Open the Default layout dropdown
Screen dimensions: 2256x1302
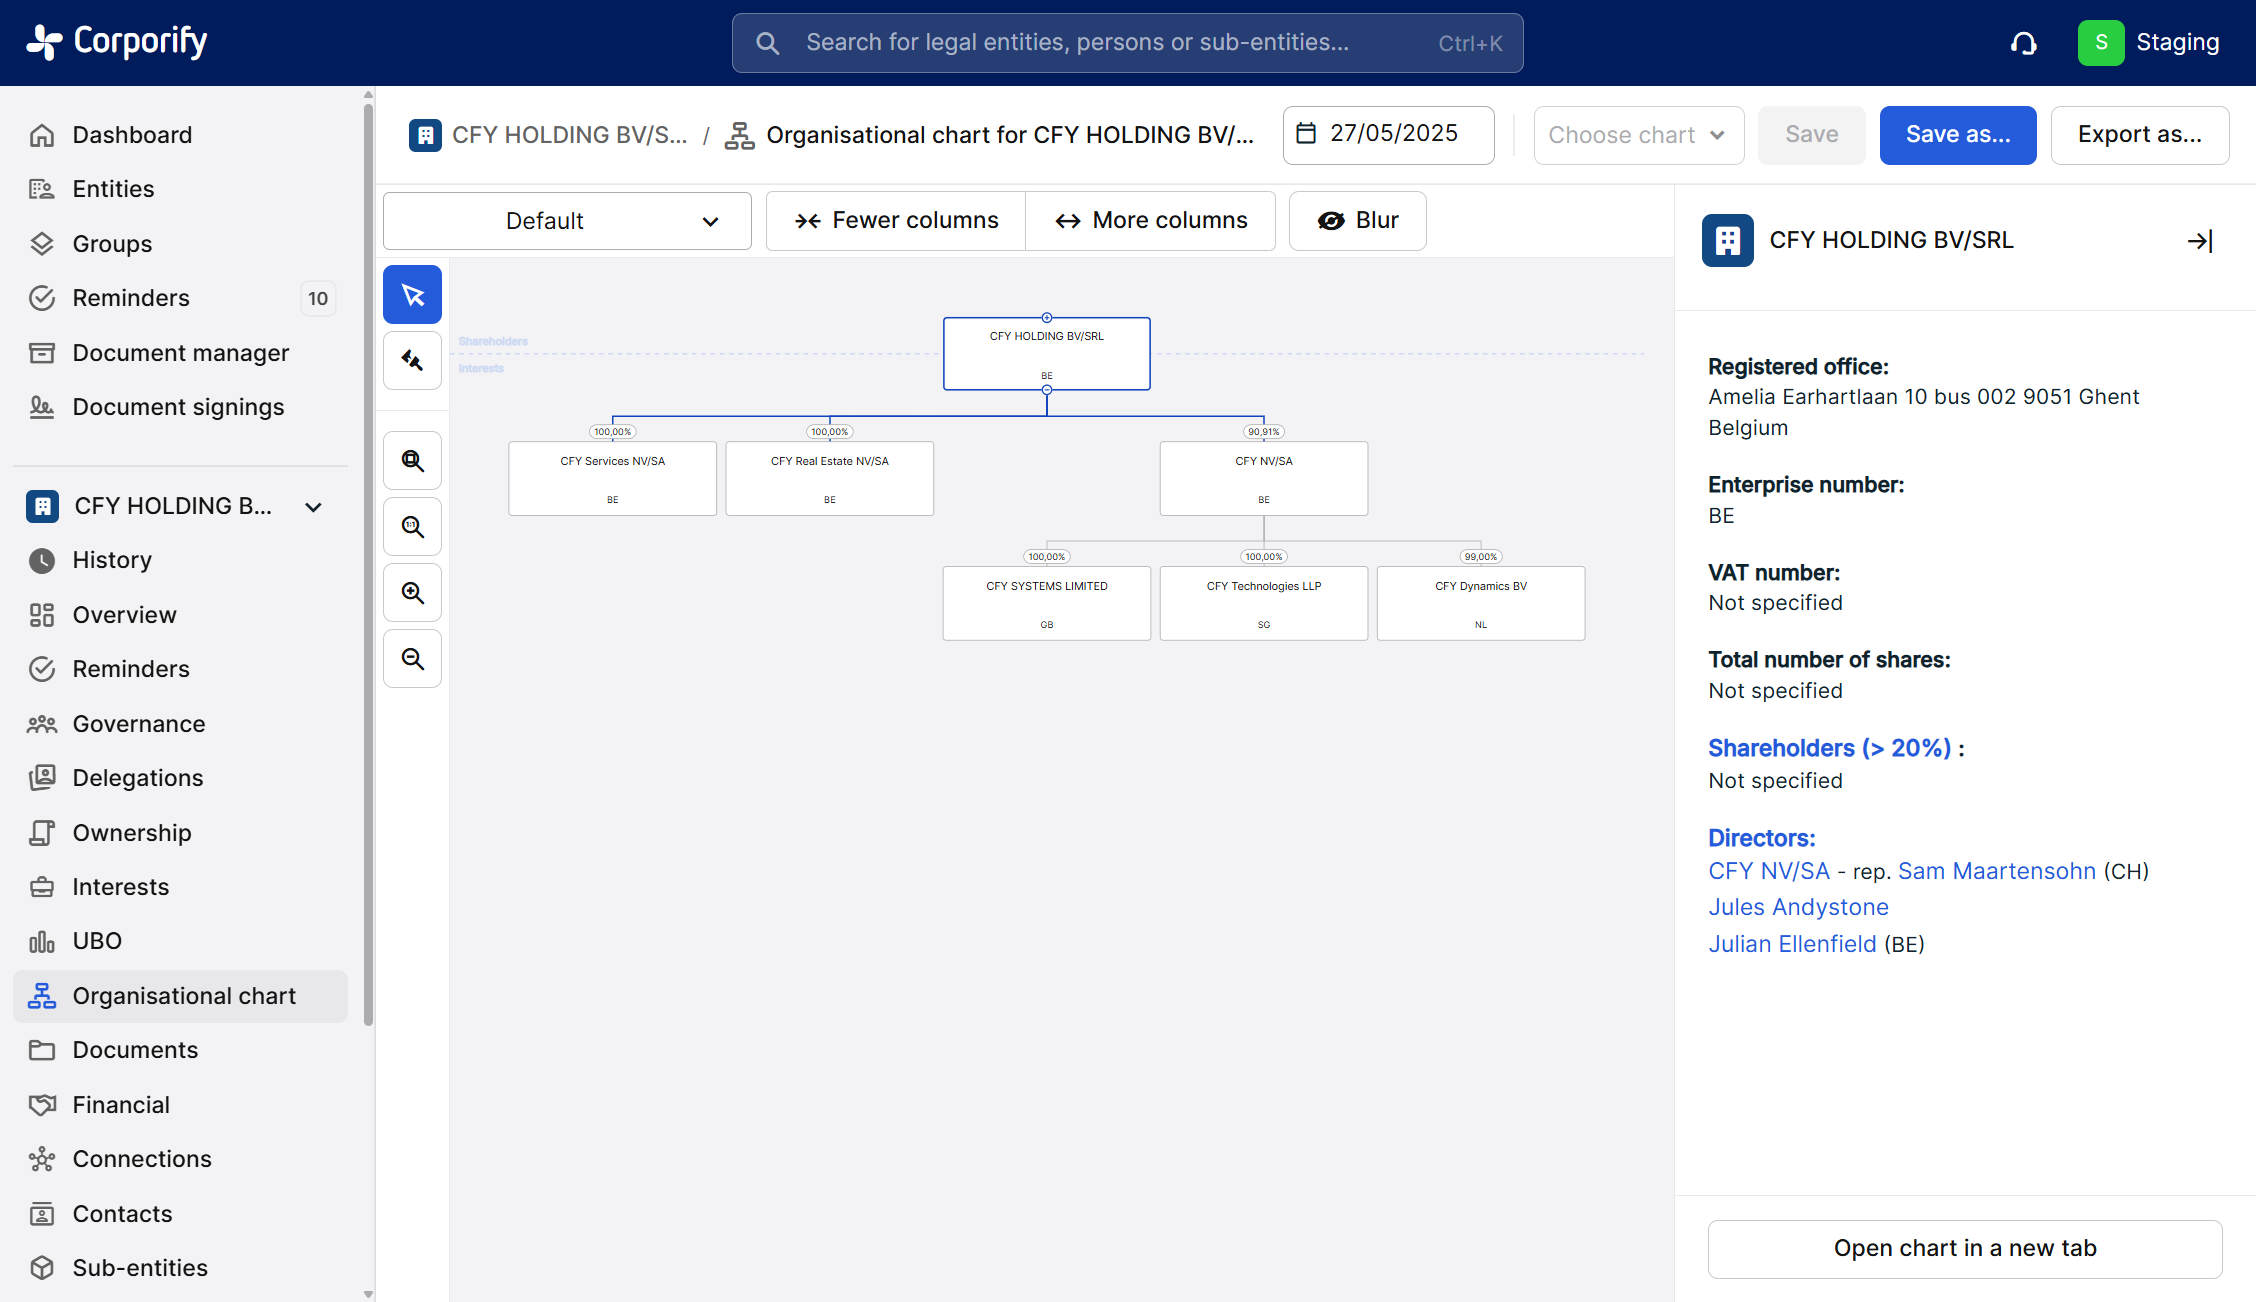pos(567,221)
